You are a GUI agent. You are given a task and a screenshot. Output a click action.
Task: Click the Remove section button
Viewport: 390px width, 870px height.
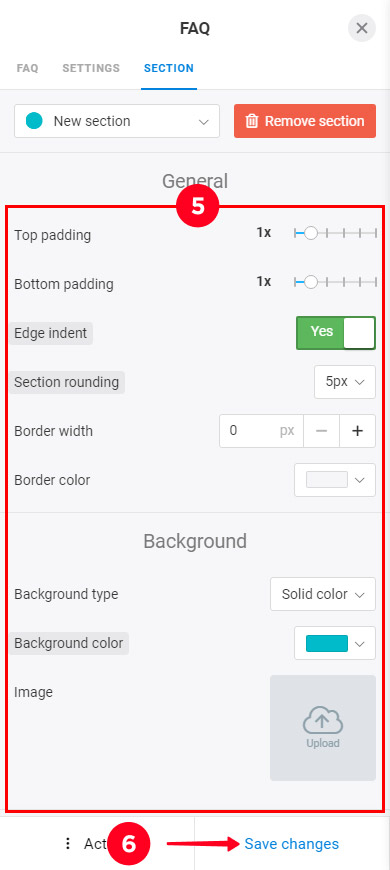(305, 121)
